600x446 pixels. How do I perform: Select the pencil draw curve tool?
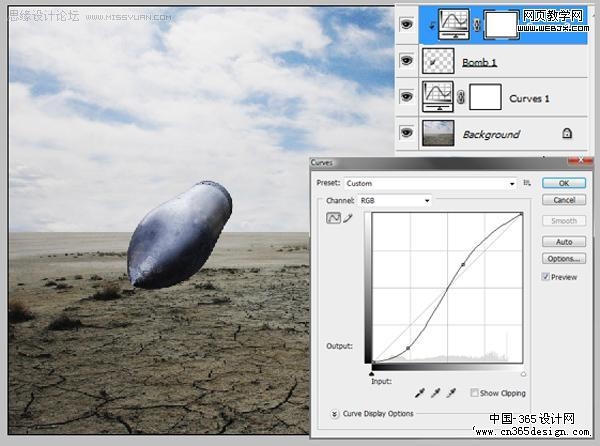pyautogui.click(x=347, y=218)
